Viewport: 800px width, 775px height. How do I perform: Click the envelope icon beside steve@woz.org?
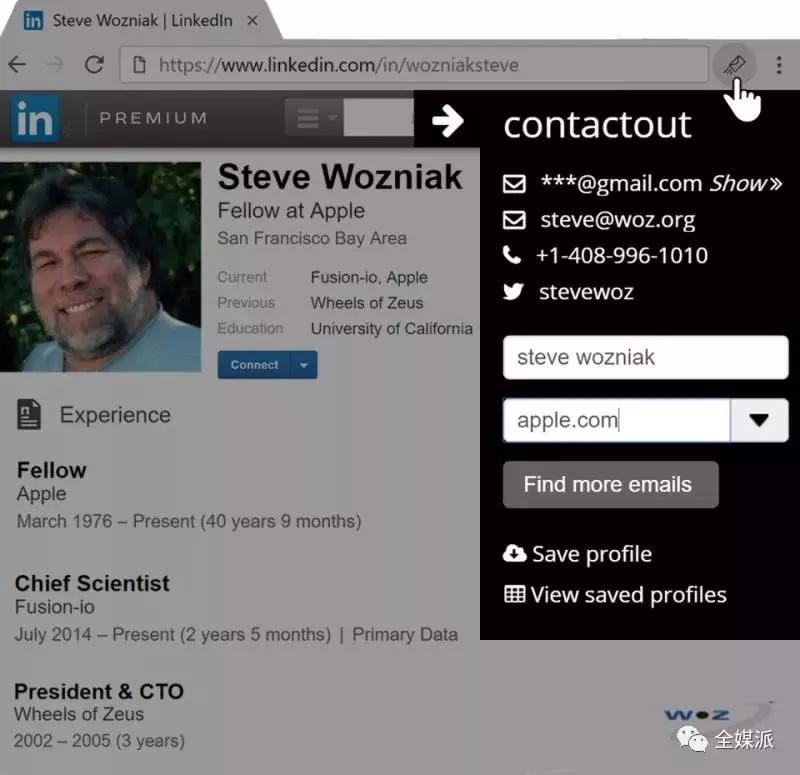click(x=514, y=220)
